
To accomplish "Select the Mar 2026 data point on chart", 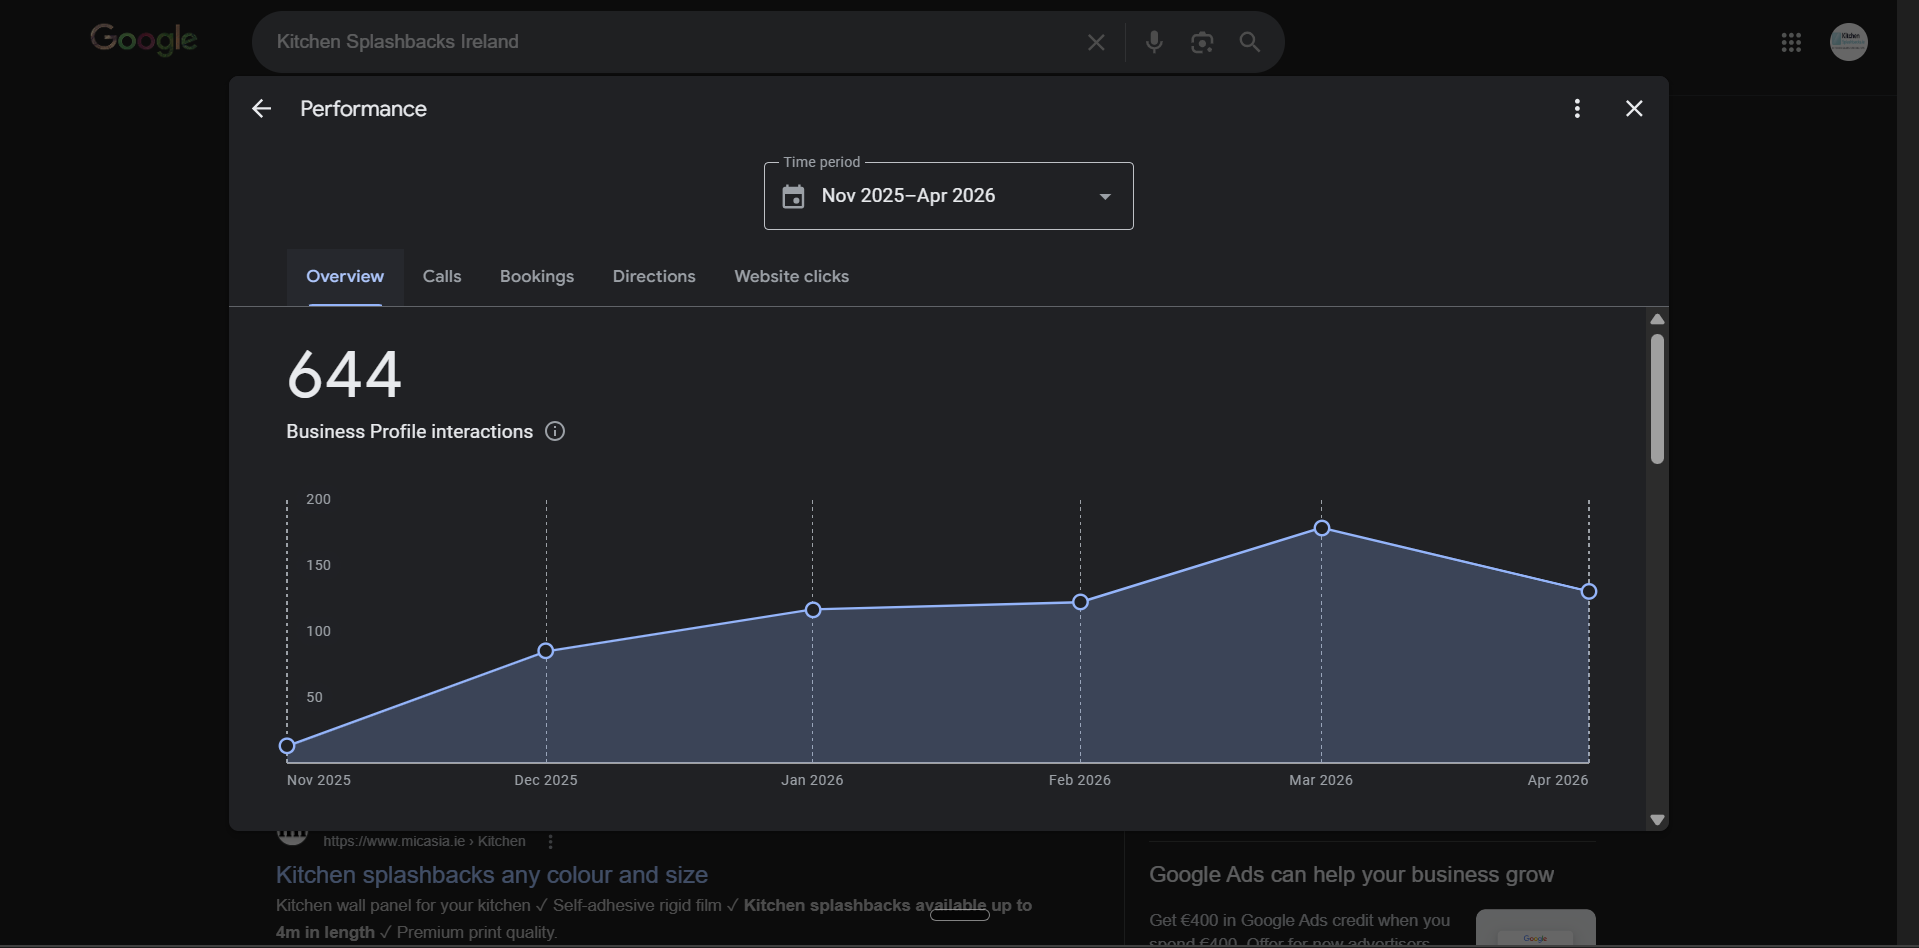I will coord(1322,528).
